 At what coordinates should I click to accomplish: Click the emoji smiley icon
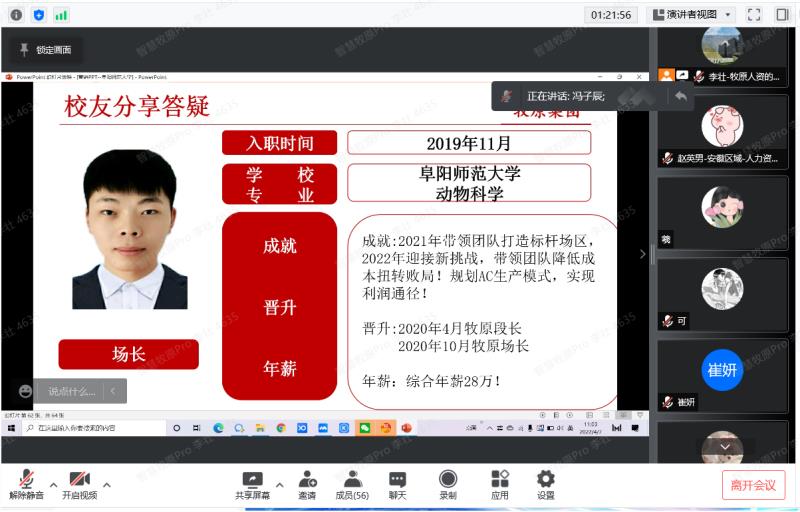pos(25,391)
